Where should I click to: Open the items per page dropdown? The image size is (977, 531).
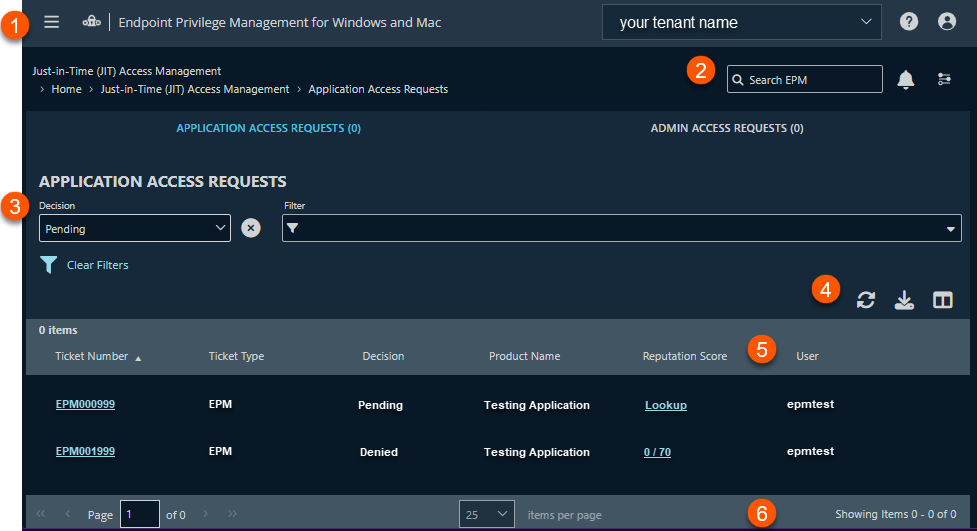point(487,514)
